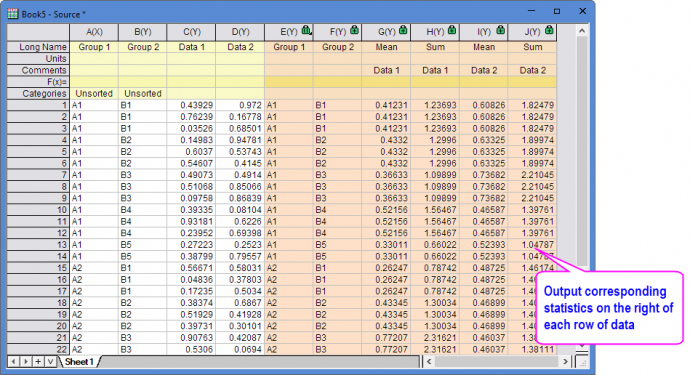Click the previous sheet arrow button
Screen dimensions: 690x375
(14, 362)
